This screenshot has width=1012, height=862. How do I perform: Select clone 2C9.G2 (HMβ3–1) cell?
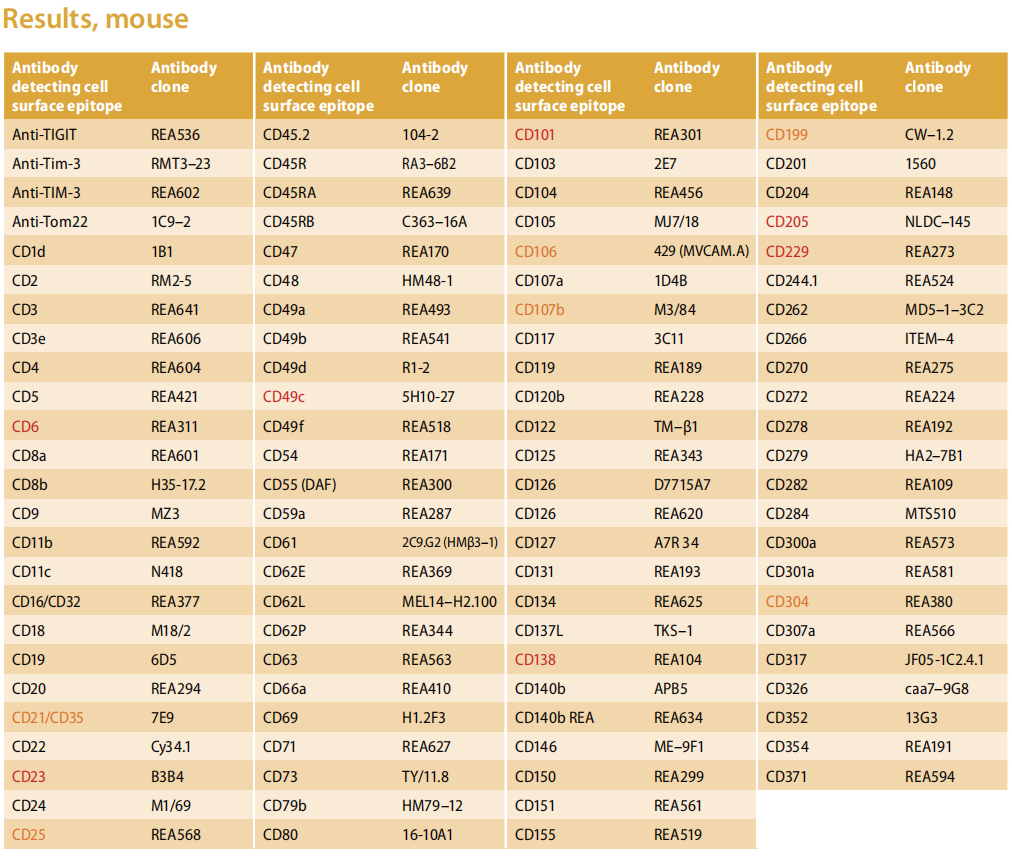click(450, 543)
